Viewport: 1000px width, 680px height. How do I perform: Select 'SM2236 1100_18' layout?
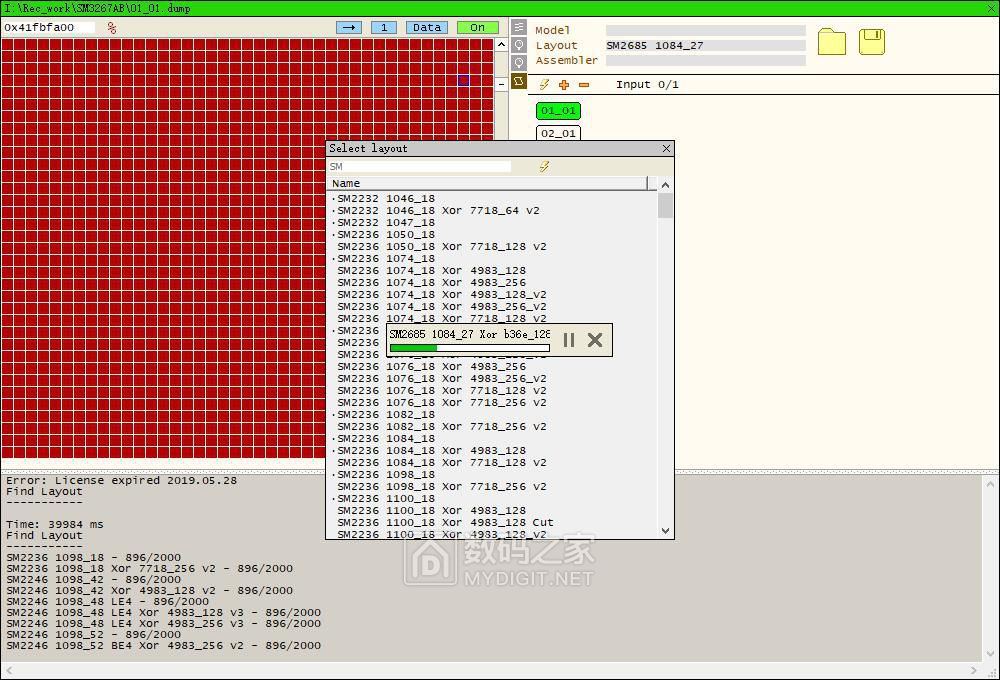click(x=386, y=499)
